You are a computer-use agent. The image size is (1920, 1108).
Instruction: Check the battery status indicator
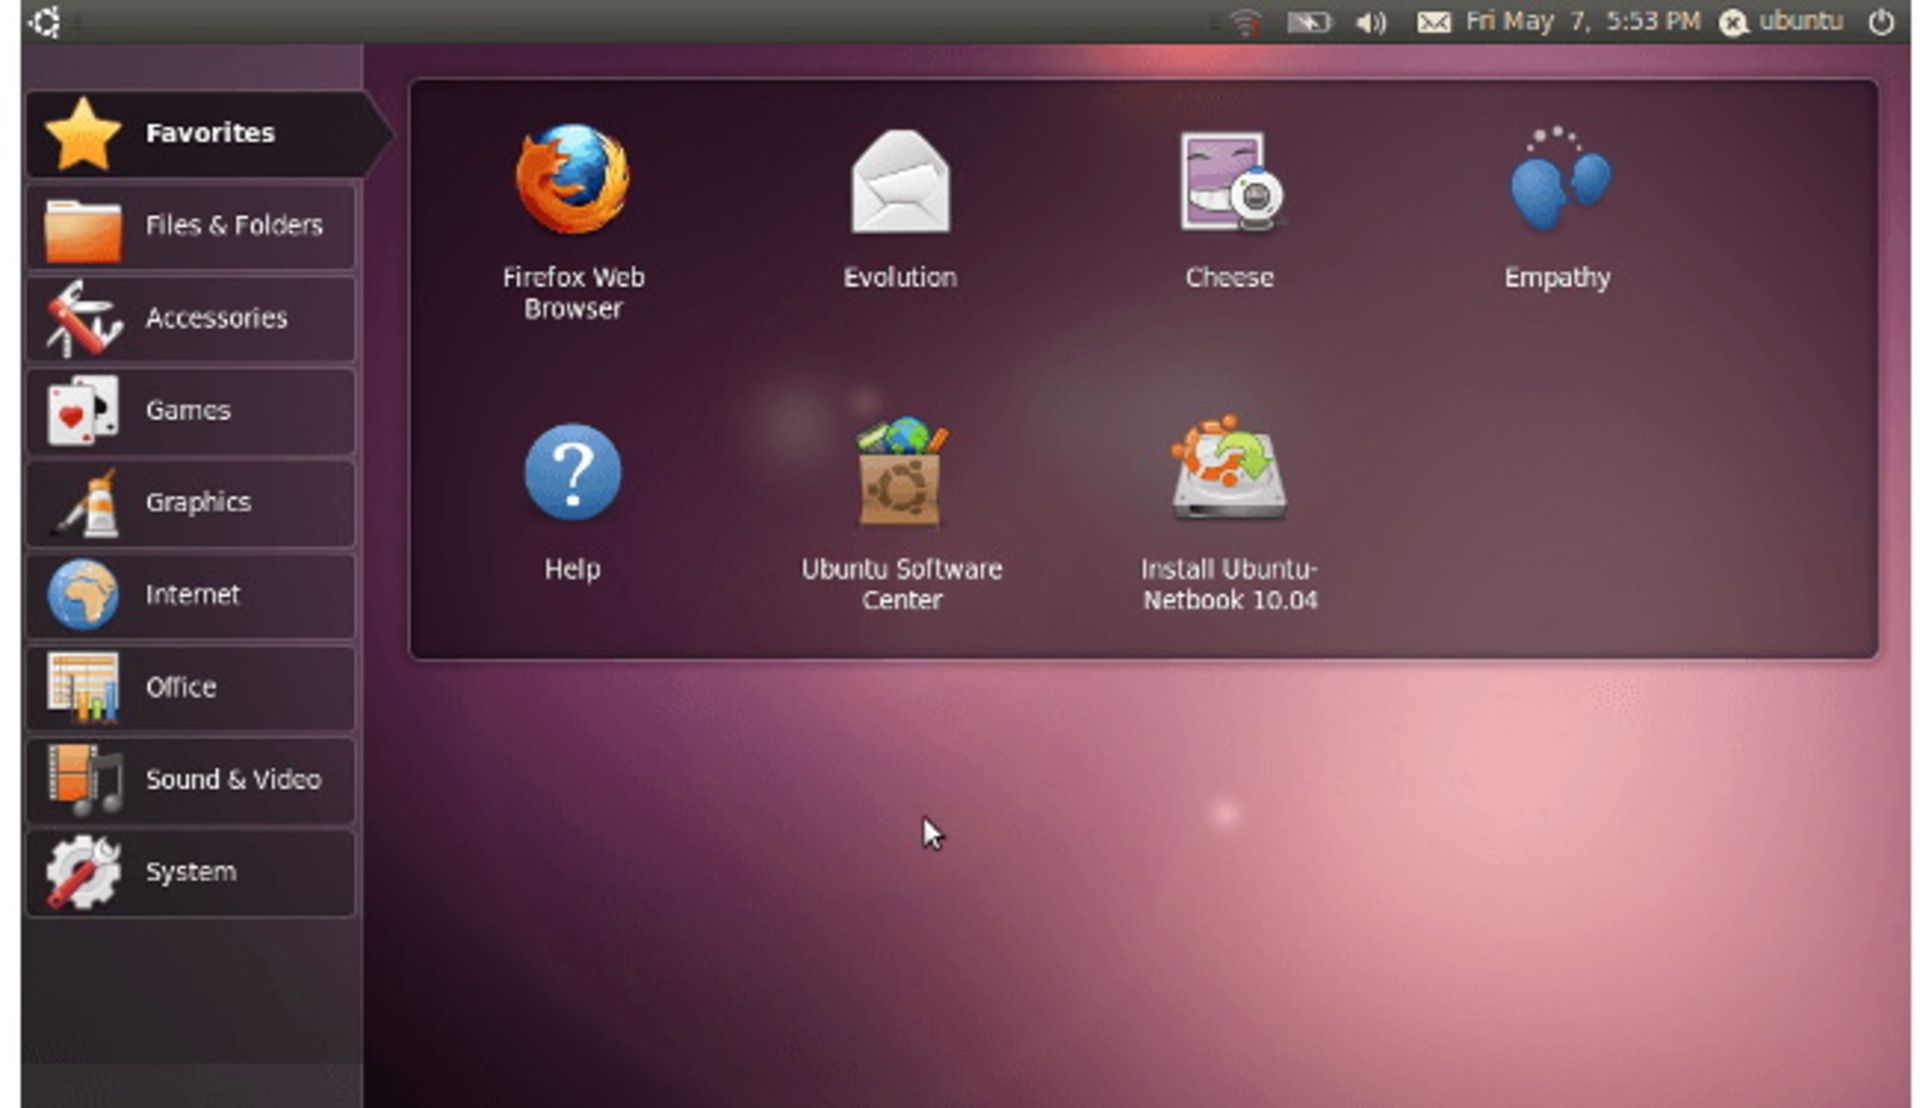tap(1309, 22)
